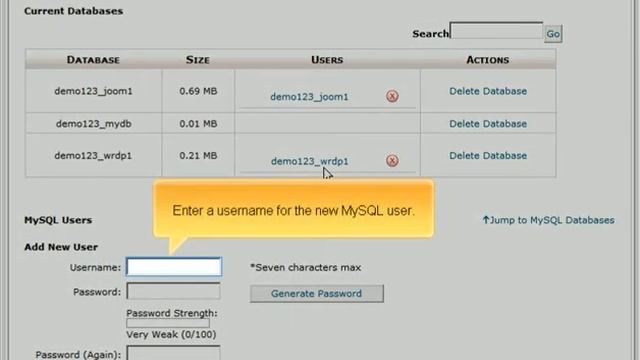Select the Database column header
Screen dimensions: 640x360
pyautogui.click(x=93, y=60)
